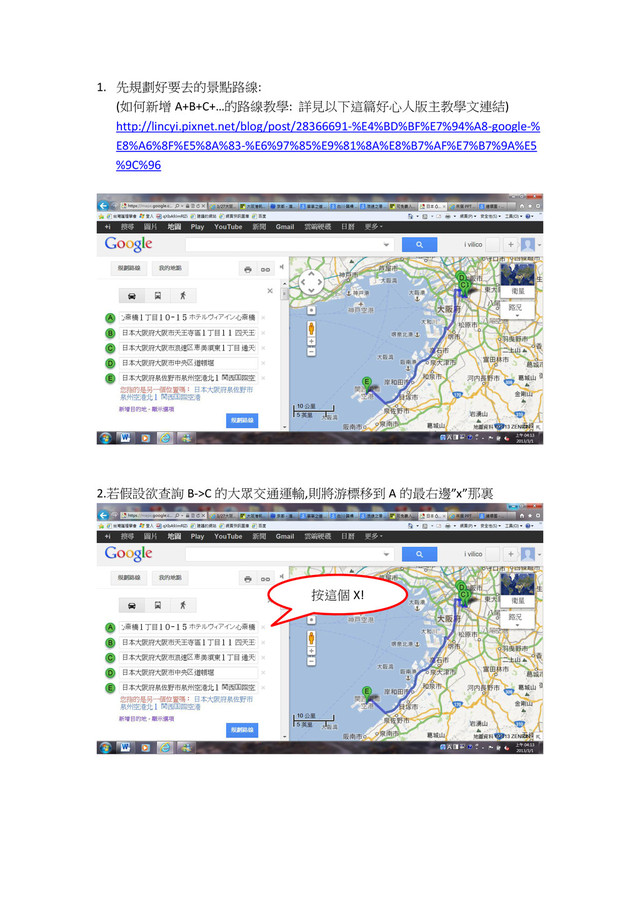Click the browser back arrow in step 1 screenshot

pyautogui.click(x=103, y=205)
